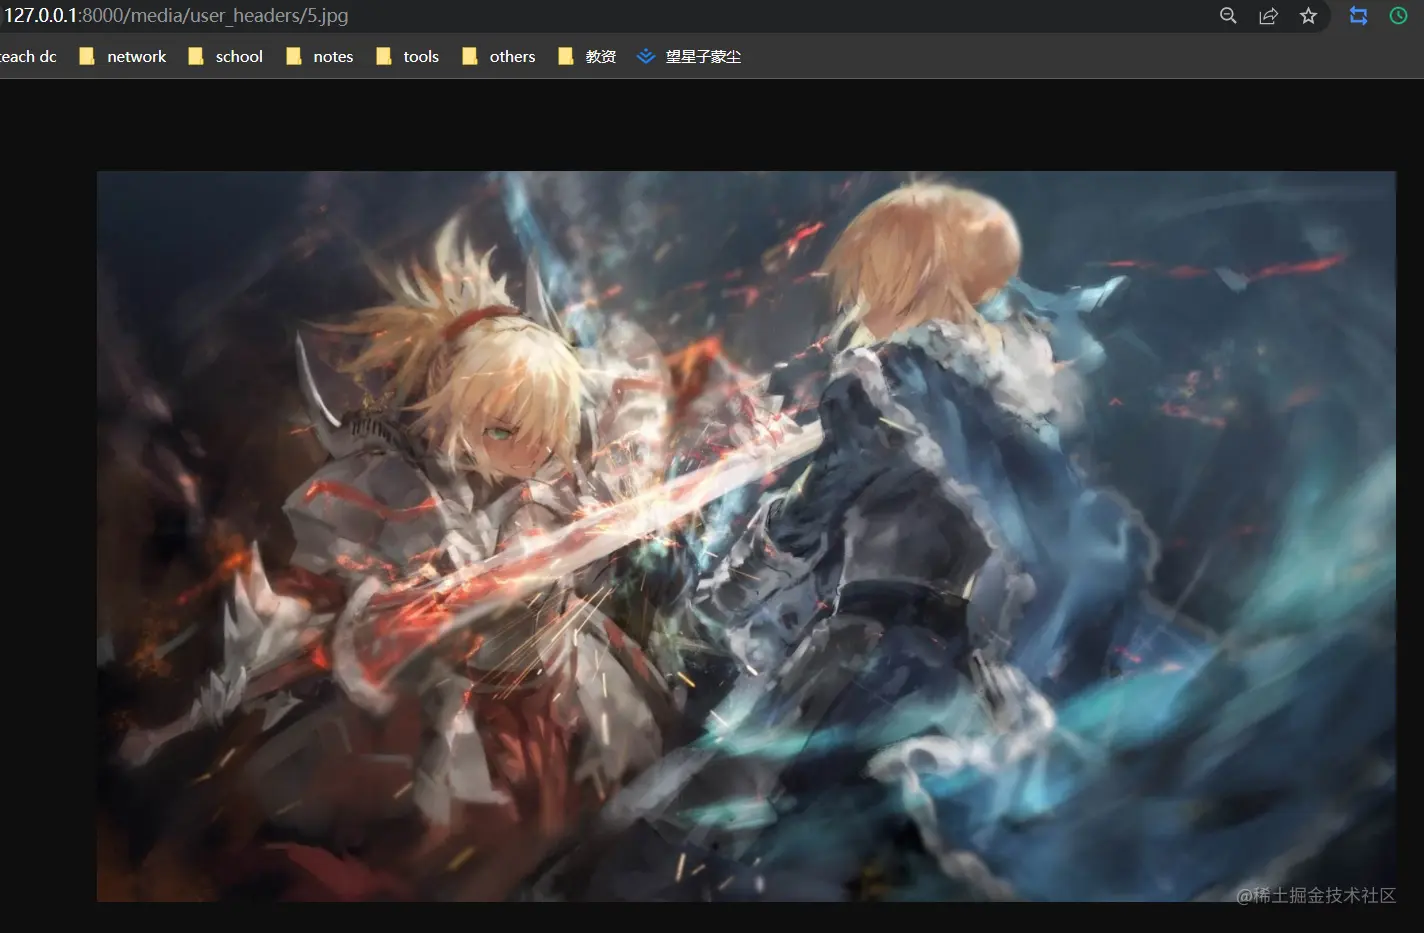1424x933 pixels.
Task: Open the tools bookmark folder
Action: coord(408,57)
